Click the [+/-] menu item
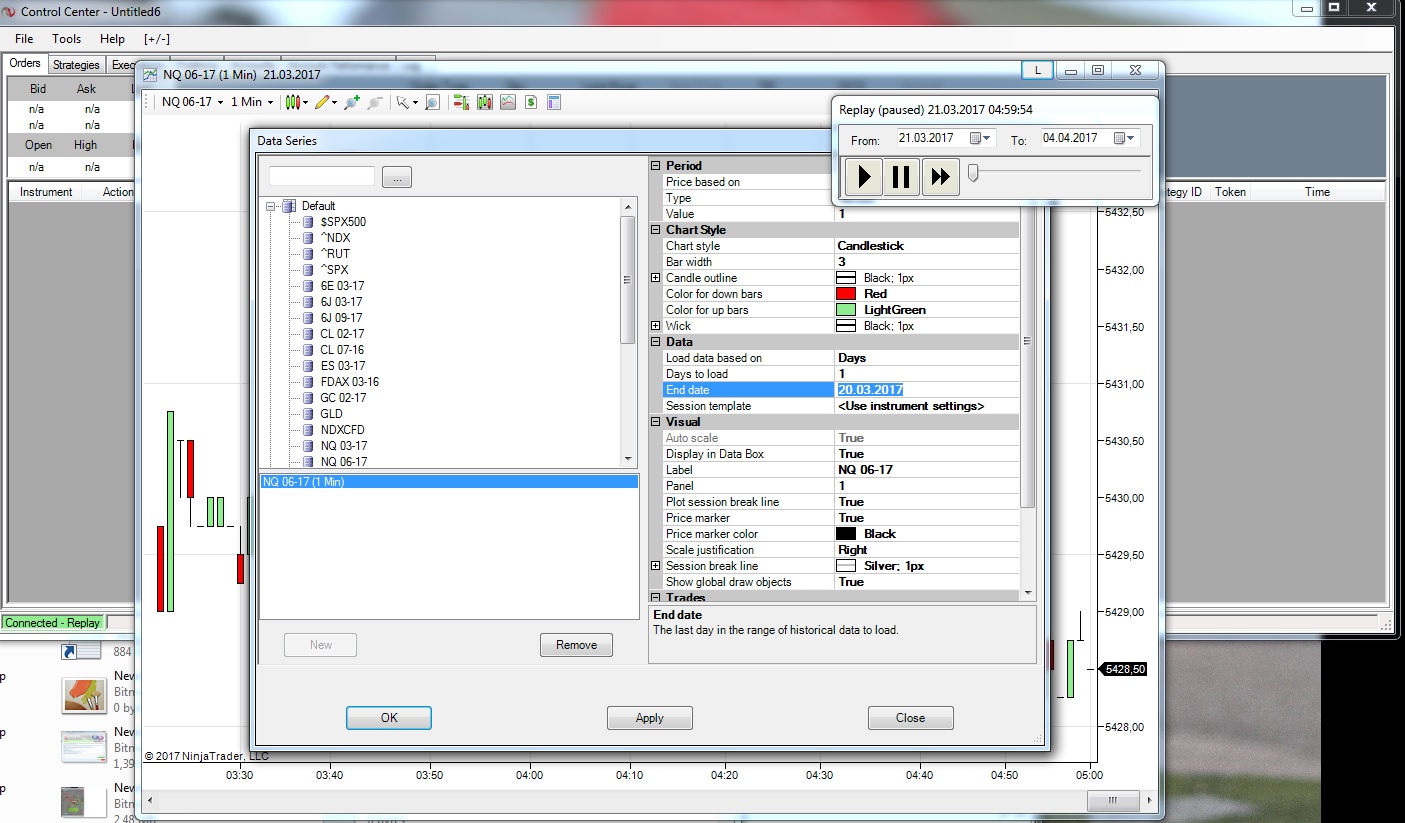 click(157, 39)
